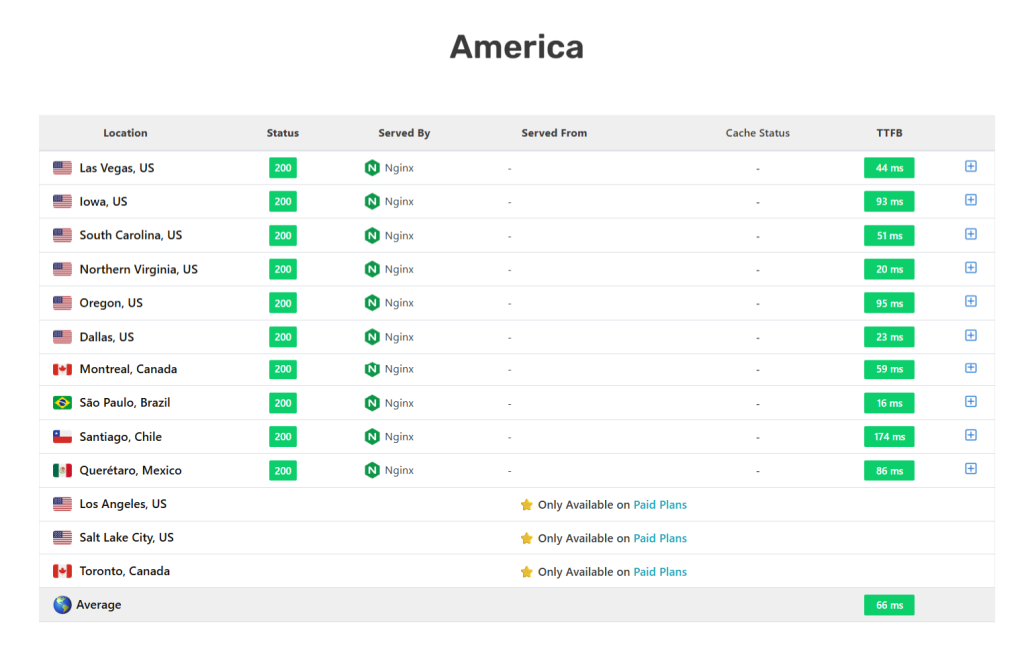Click the Nginx icon for Dallas, US
1024x651 pixels.
click(x=371, y=336)
